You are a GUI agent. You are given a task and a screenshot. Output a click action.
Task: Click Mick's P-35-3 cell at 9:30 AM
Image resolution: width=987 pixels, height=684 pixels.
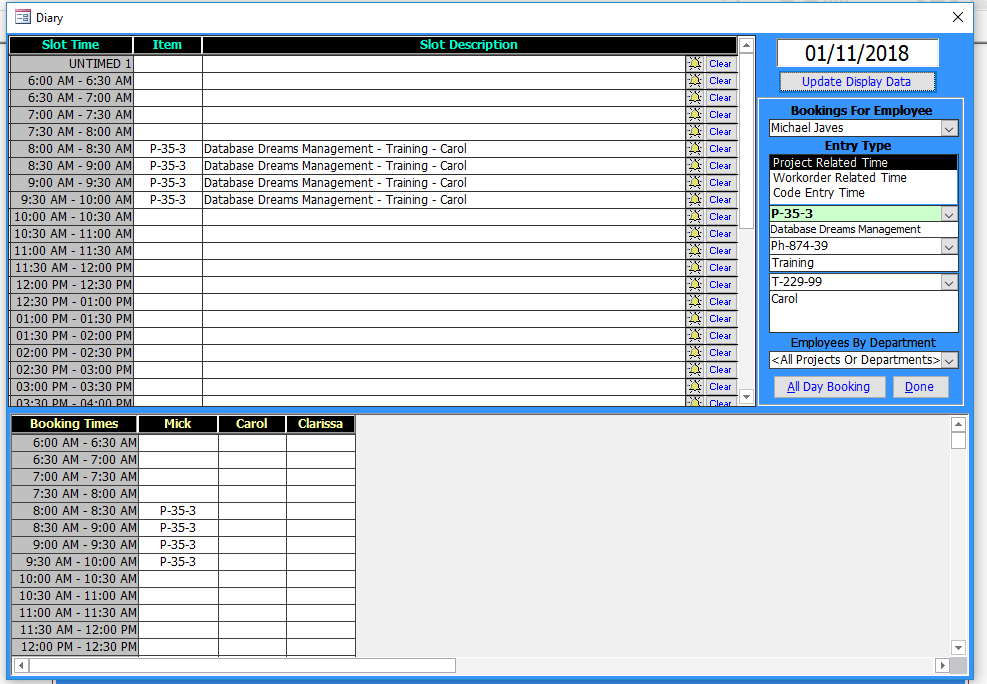(x=178, y=561)
